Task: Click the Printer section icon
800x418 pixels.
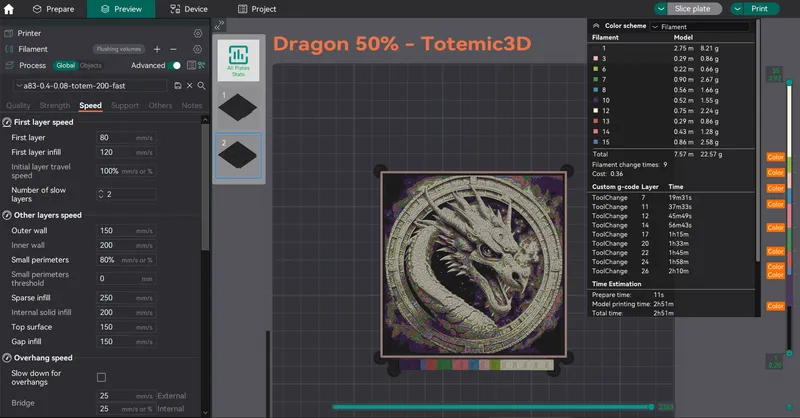Action: point(9,33)
